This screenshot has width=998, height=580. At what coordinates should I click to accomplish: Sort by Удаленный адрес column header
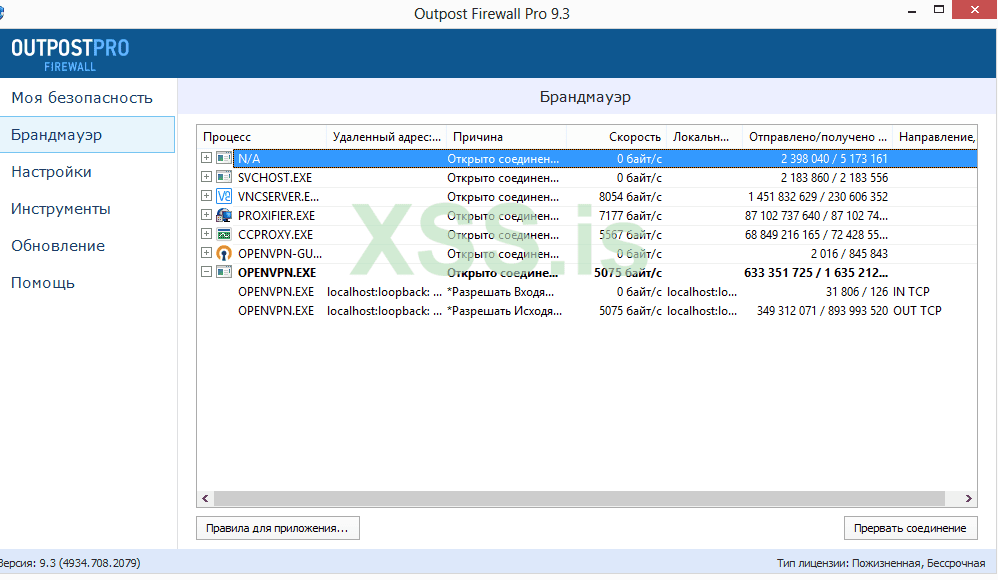tap(386, 137)
